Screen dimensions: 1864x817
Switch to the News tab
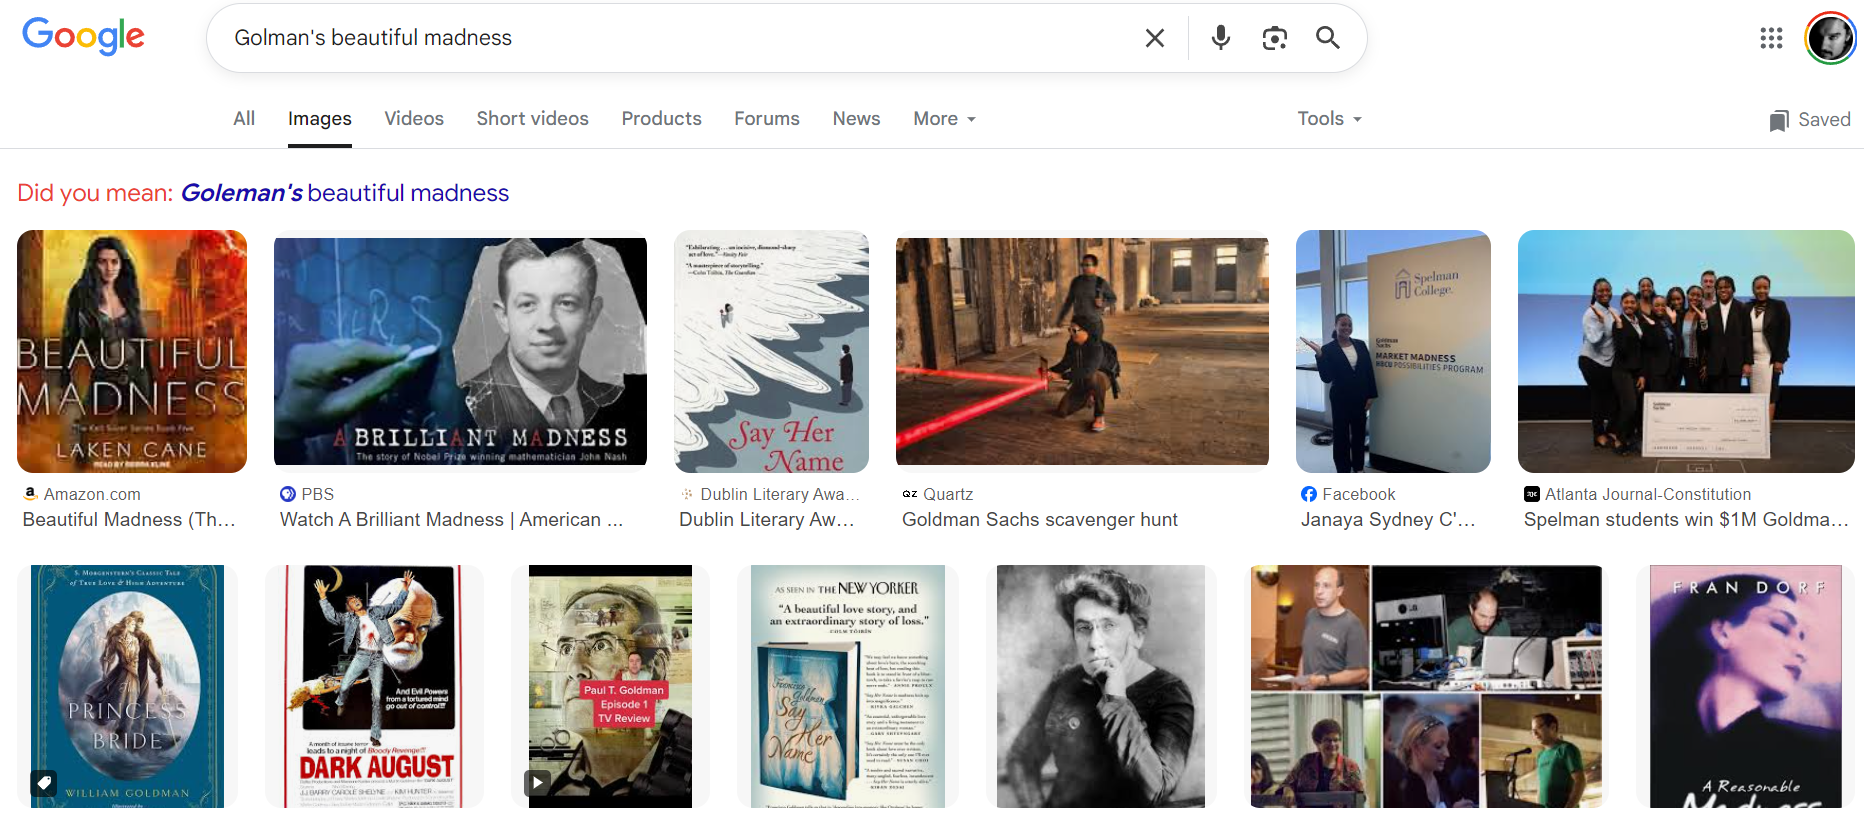[x=856, y=119]
